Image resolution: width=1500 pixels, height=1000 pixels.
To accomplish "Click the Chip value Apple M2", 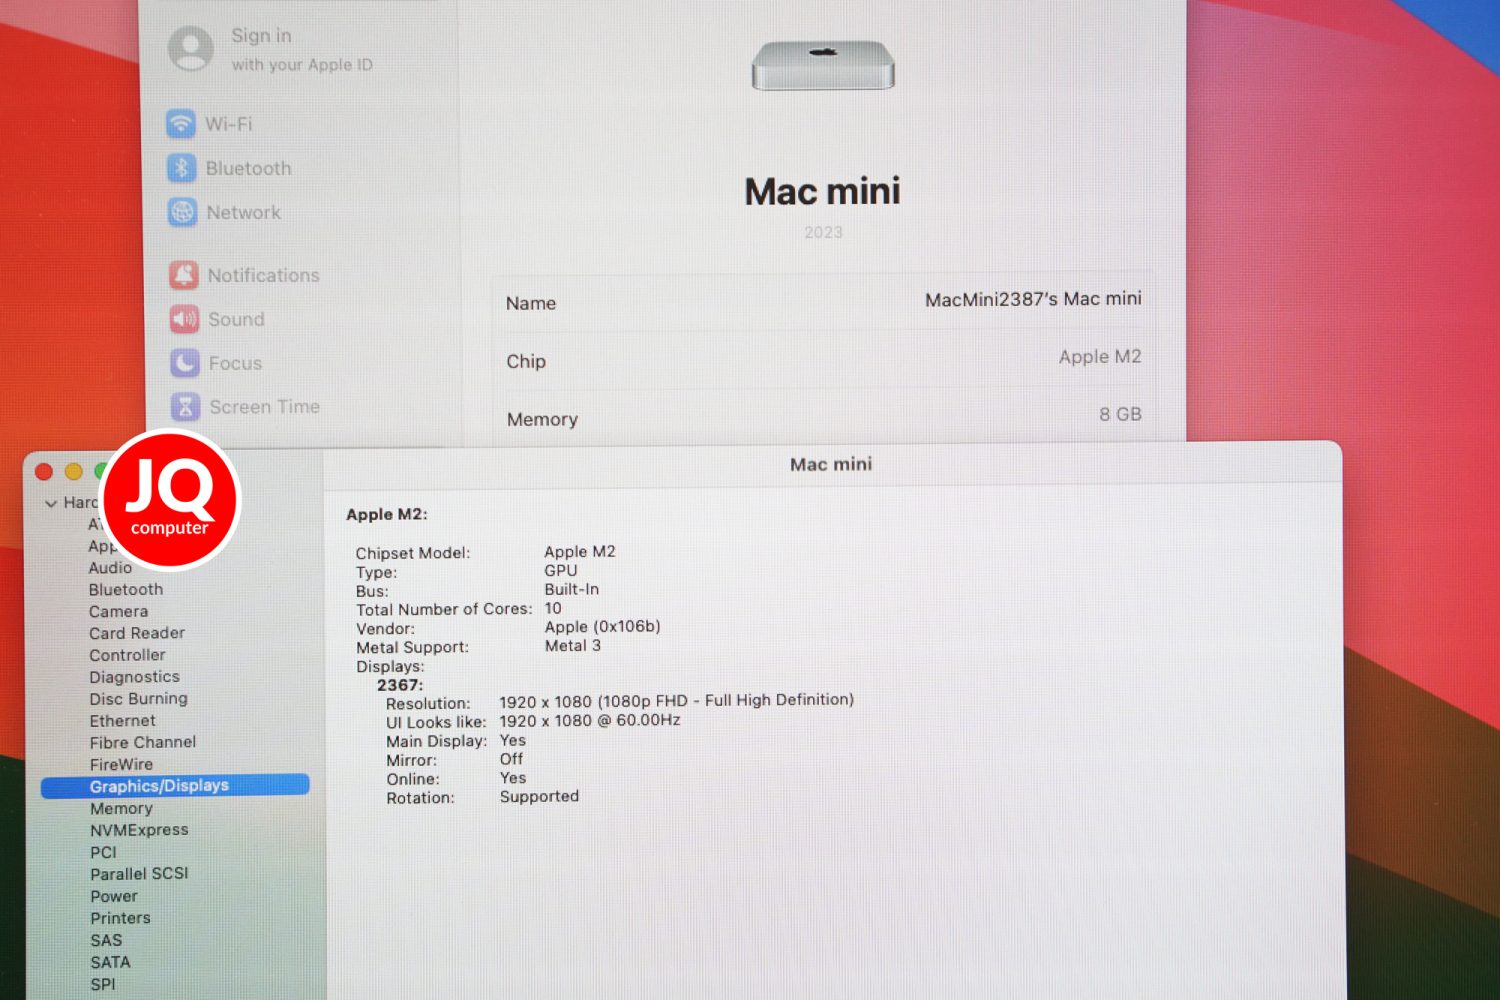I will (x=1100, y=357).
